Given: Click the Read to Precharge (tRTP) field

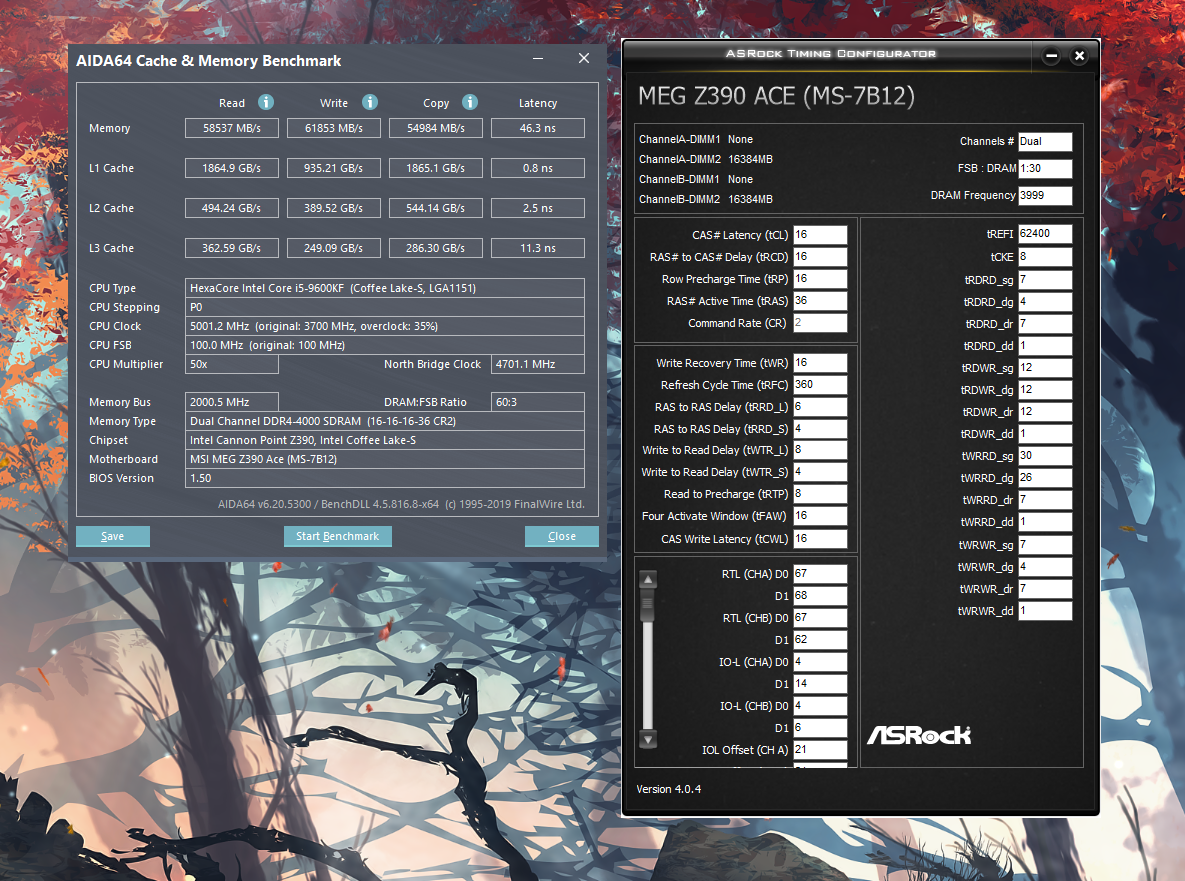Looking at the screenshot, I should (820, 494).
